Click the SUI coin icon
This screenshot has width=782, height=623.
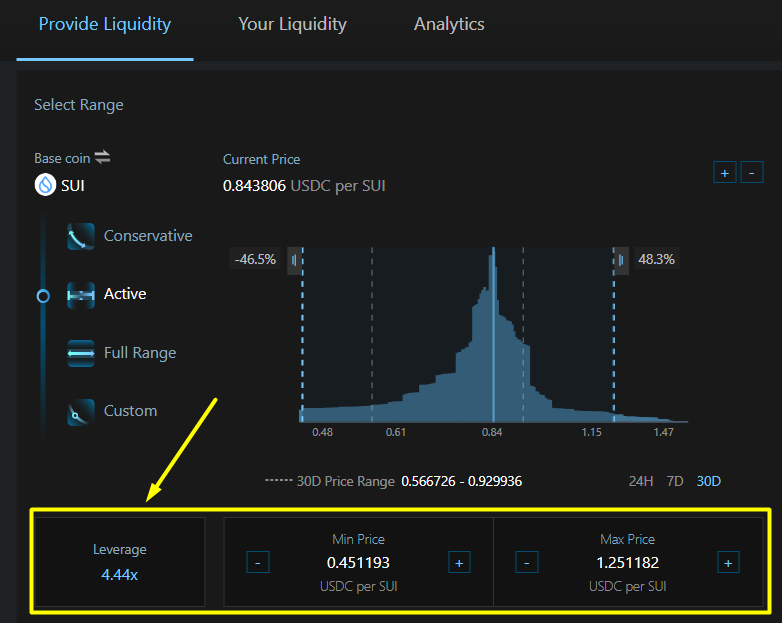pos(45,185)
